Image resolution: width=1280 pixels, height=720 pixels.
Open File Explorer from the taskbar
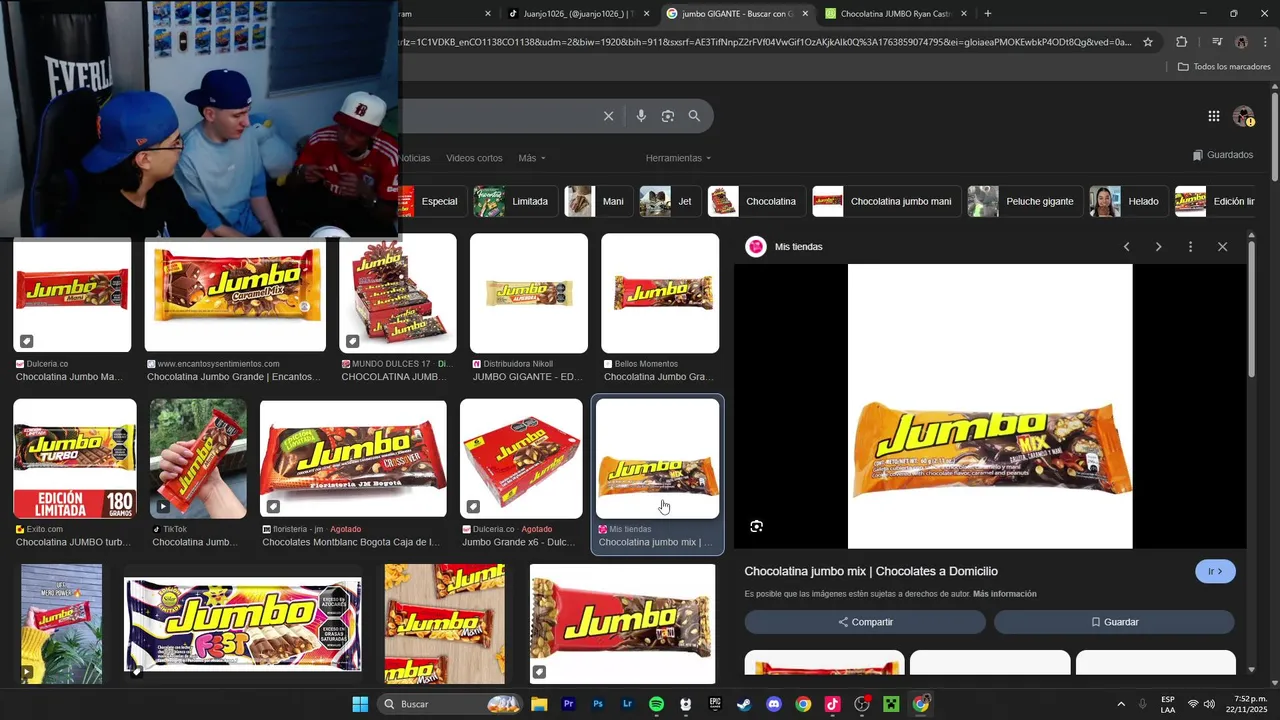(x=539, y=704)
